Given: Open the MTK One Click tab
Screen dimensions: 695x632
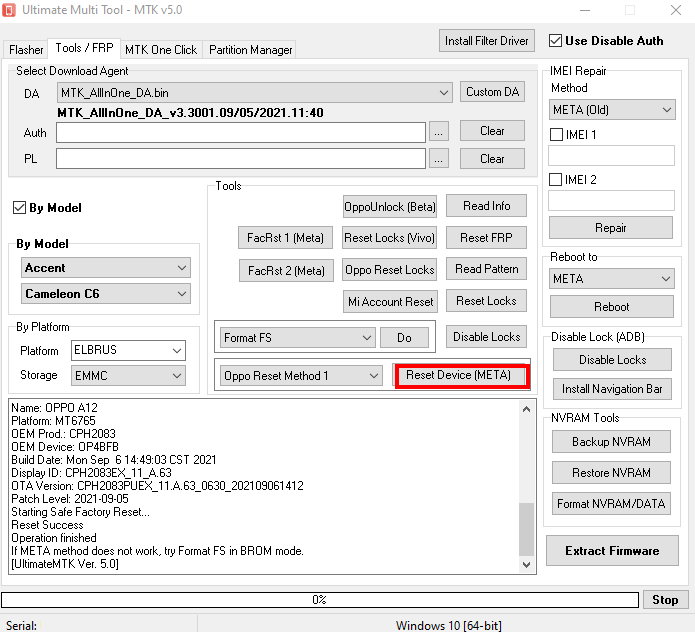Looking at the screenshot, I should [161, 50].
